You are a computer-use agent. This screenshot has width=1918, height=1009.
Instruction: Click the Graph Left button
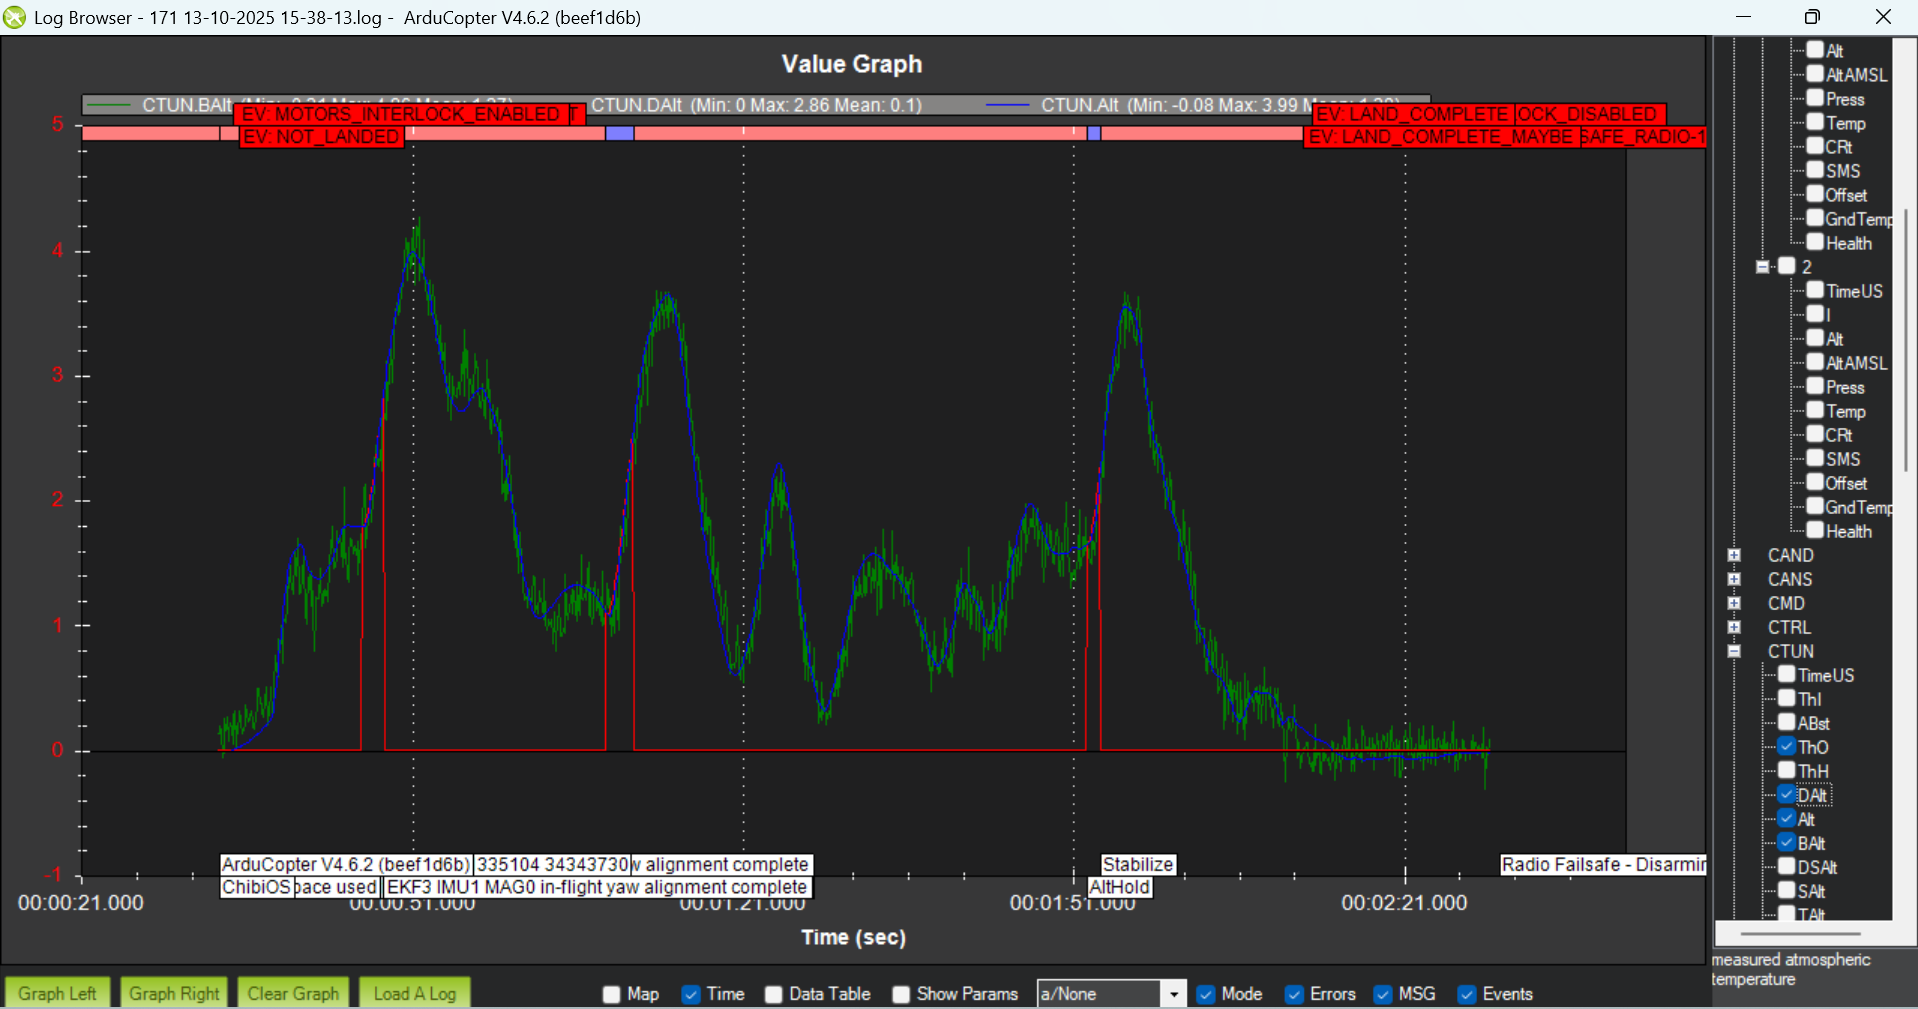[57, 993]
